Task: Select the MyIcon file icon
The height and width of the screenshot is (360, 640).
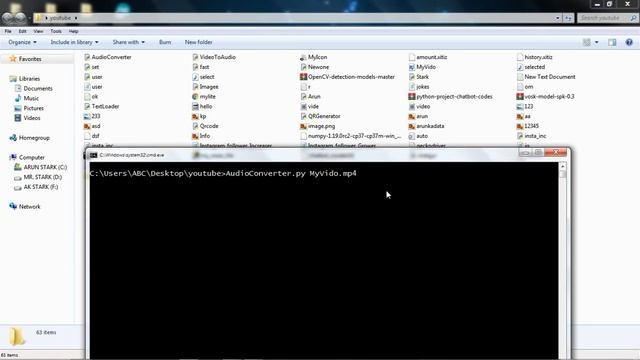Action: (x=303, y=57)
